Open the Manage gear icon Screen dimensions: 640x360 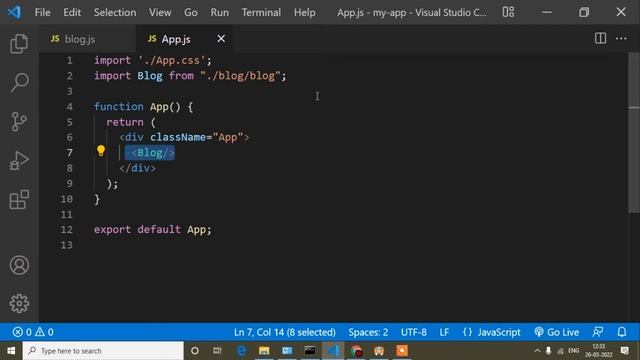coord(19,304)
